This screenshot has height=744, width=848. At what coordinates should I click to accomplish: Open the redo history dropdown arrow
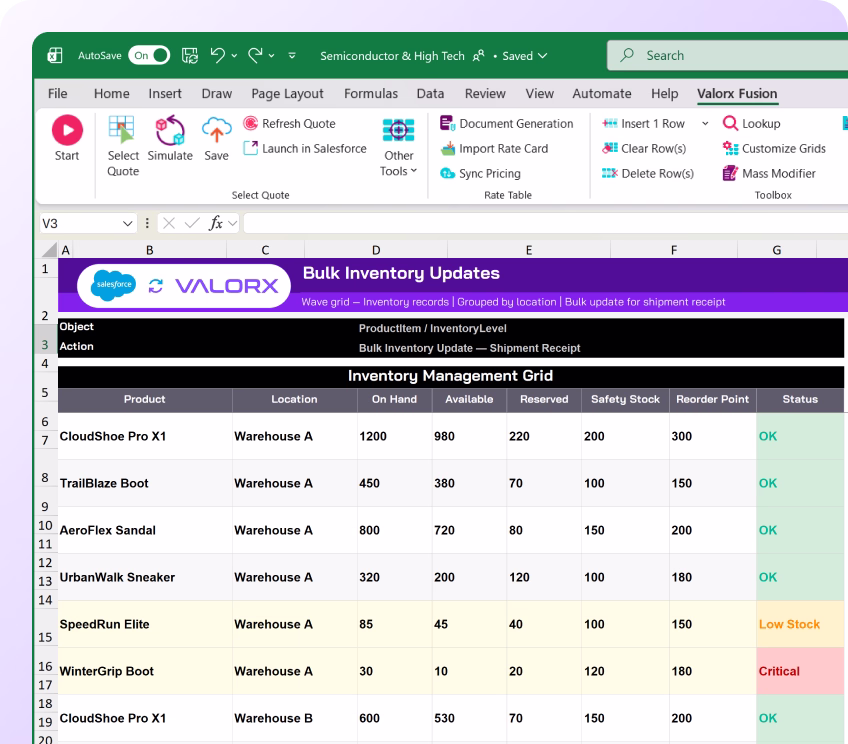point(271,56)
